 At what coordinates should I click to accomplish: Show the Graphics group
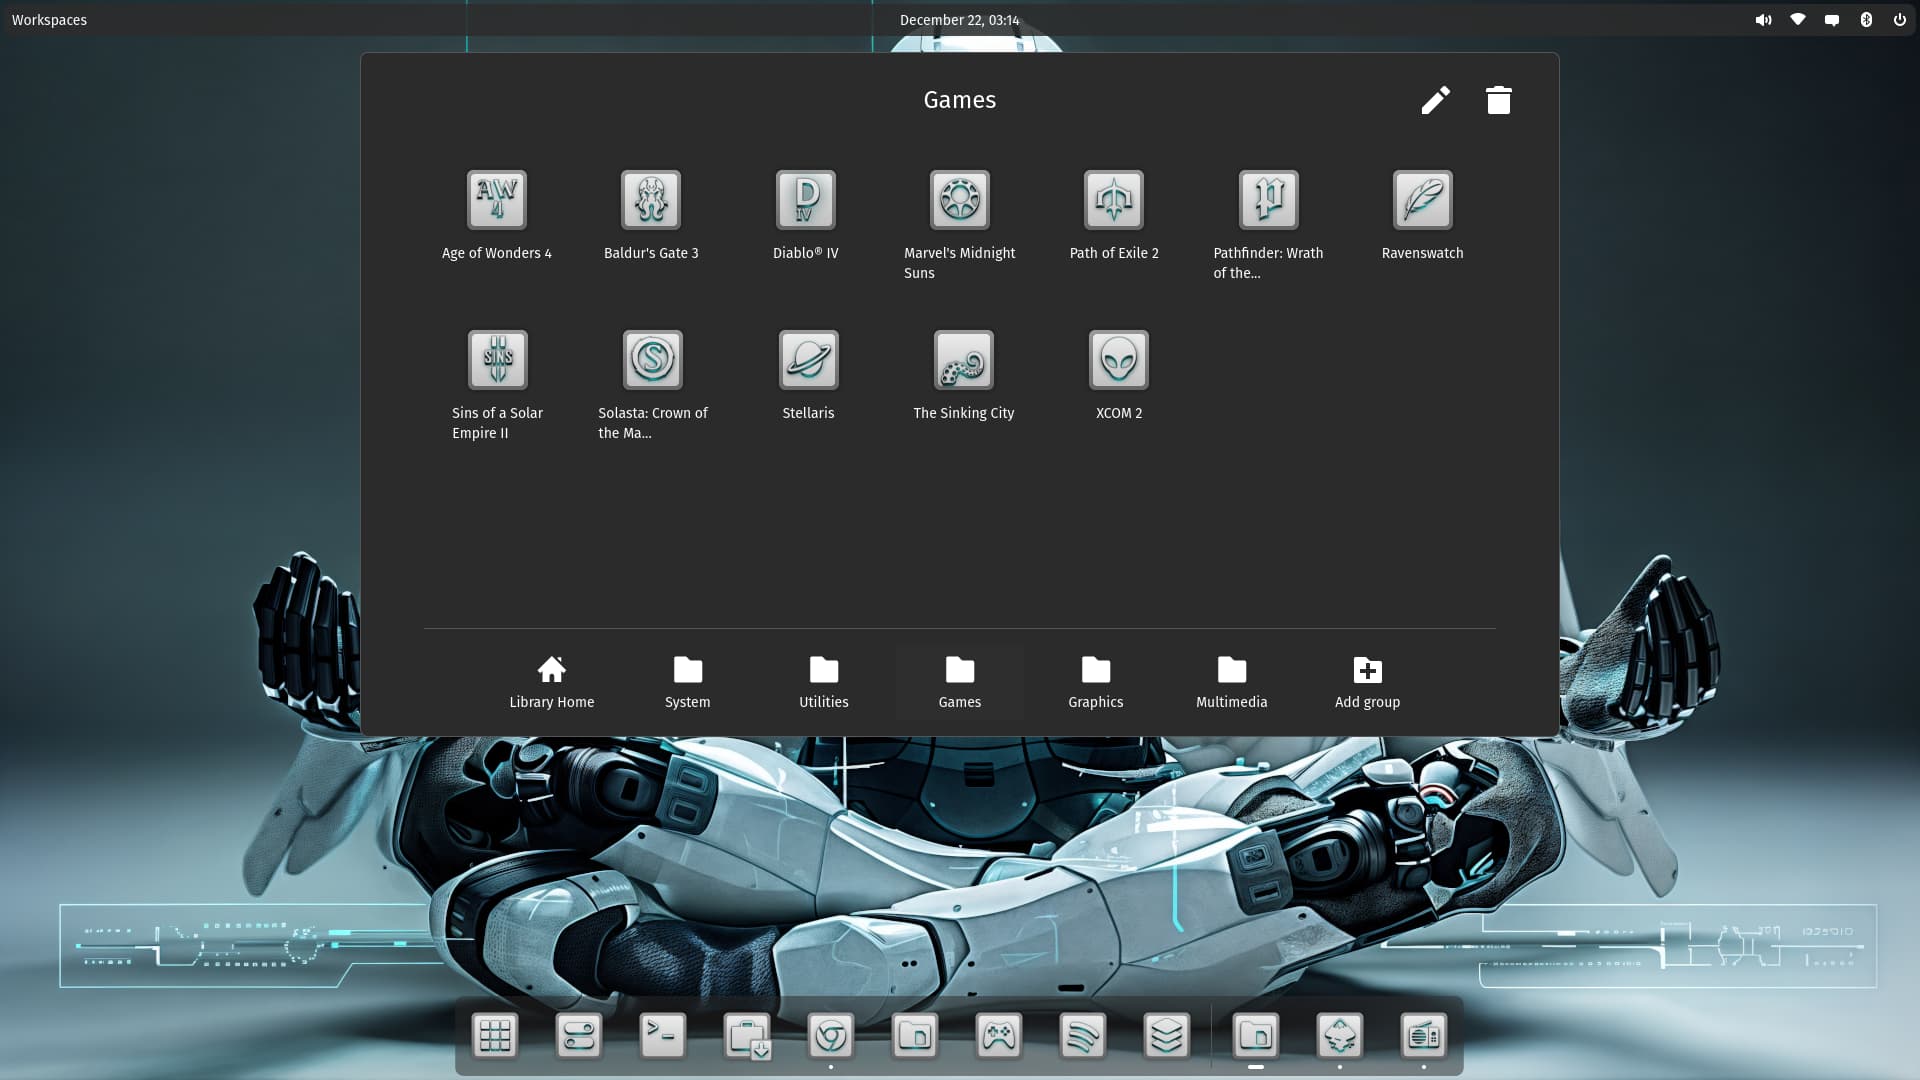(x=1096, y=683)
